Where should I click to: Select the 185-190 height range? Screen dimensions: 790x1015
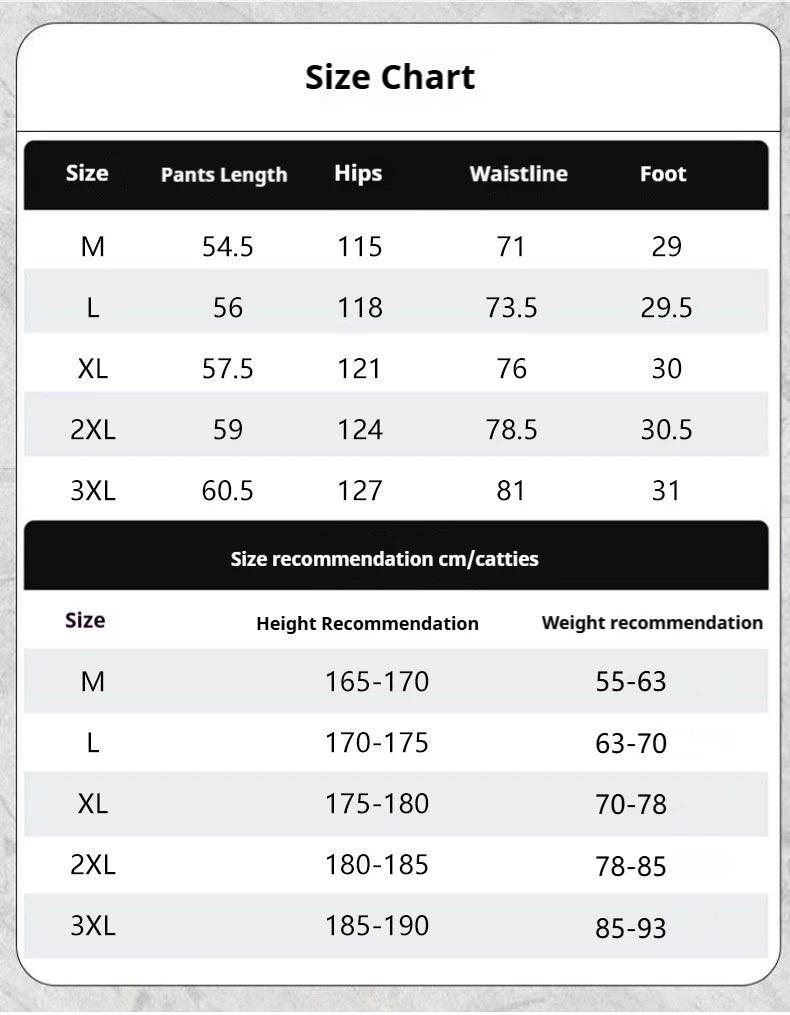[377, 926]
